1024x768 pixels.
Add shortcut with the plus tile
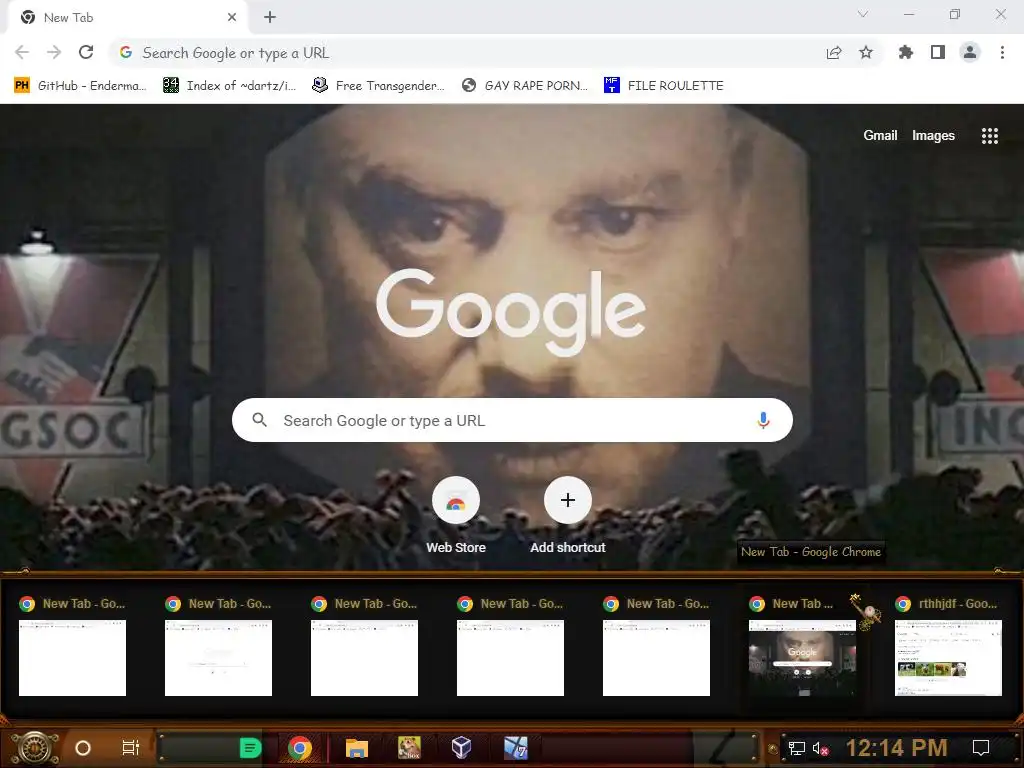[x=568, y=516]
